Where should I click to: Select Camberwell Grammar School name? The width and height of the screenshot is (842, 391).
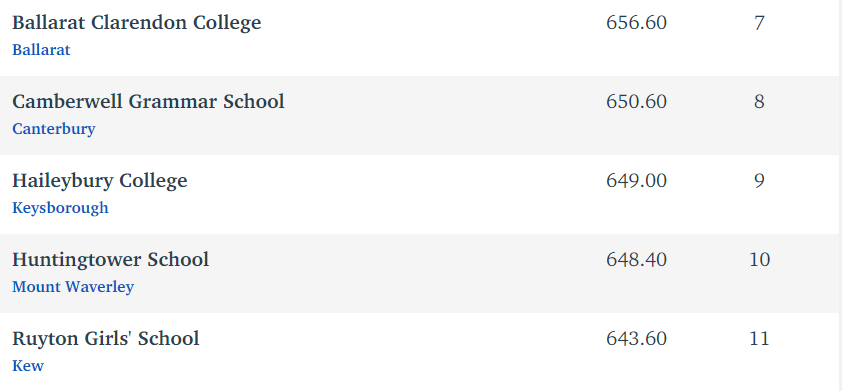coord(148,102)
